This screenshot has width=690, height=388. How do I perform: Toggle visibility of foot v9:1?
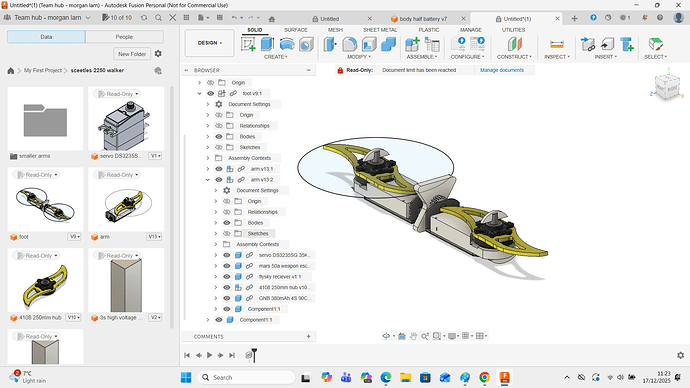[x=210, y=93]
